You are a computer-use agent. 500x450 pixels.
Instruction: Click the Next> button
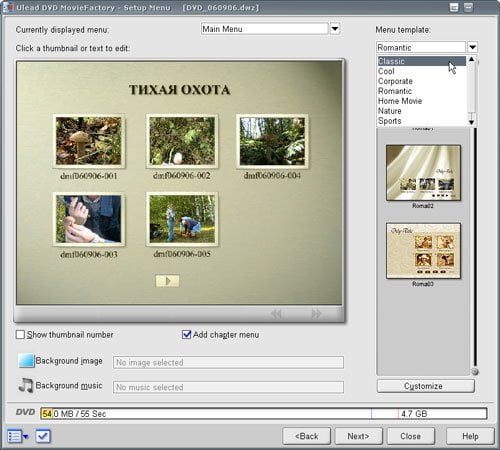tap(358, 436)
